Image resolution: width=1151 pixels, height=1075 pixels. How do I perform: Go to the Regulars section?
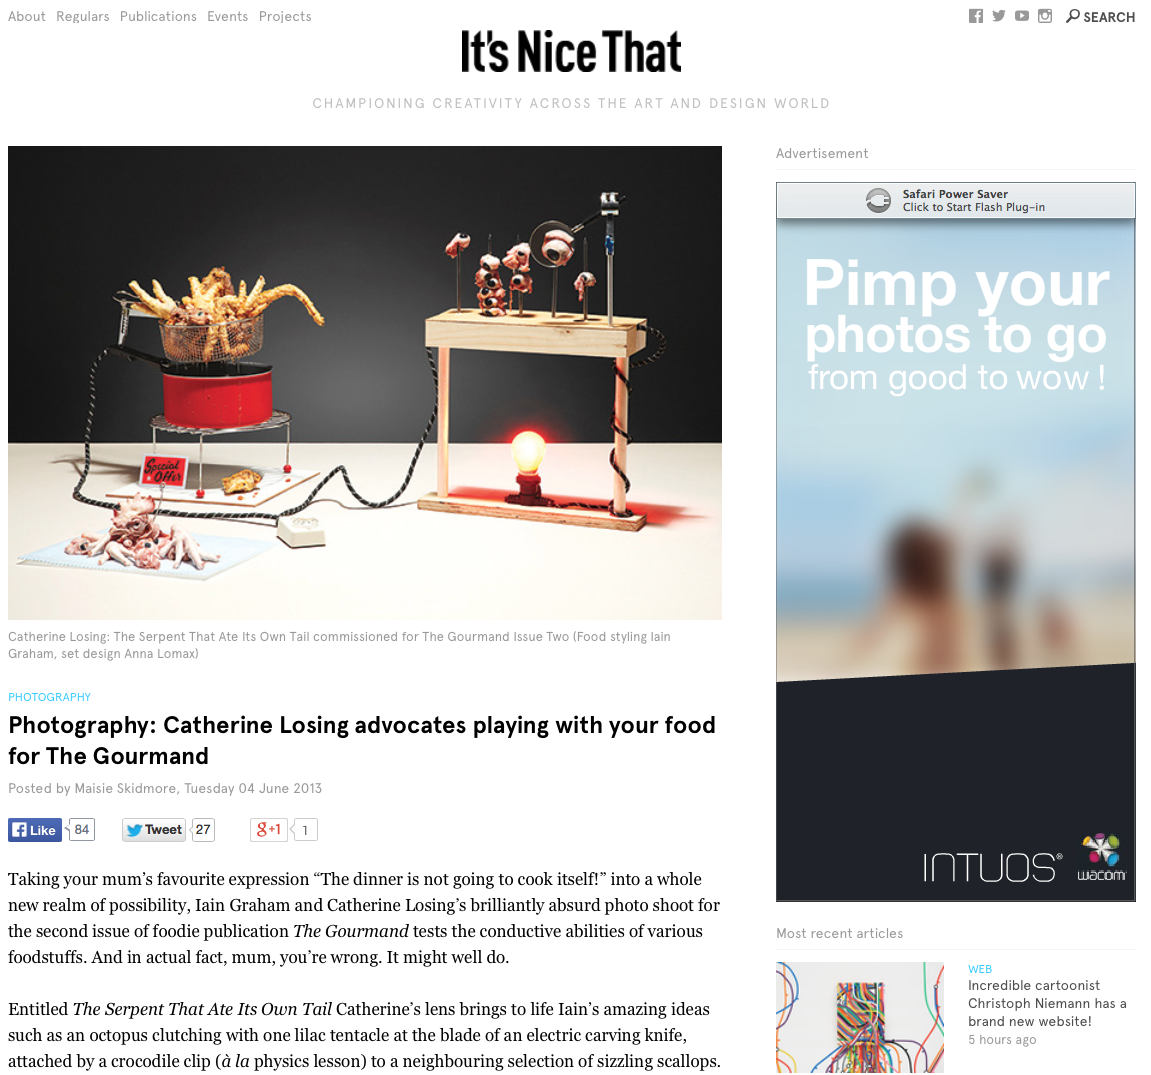point(83,16)
